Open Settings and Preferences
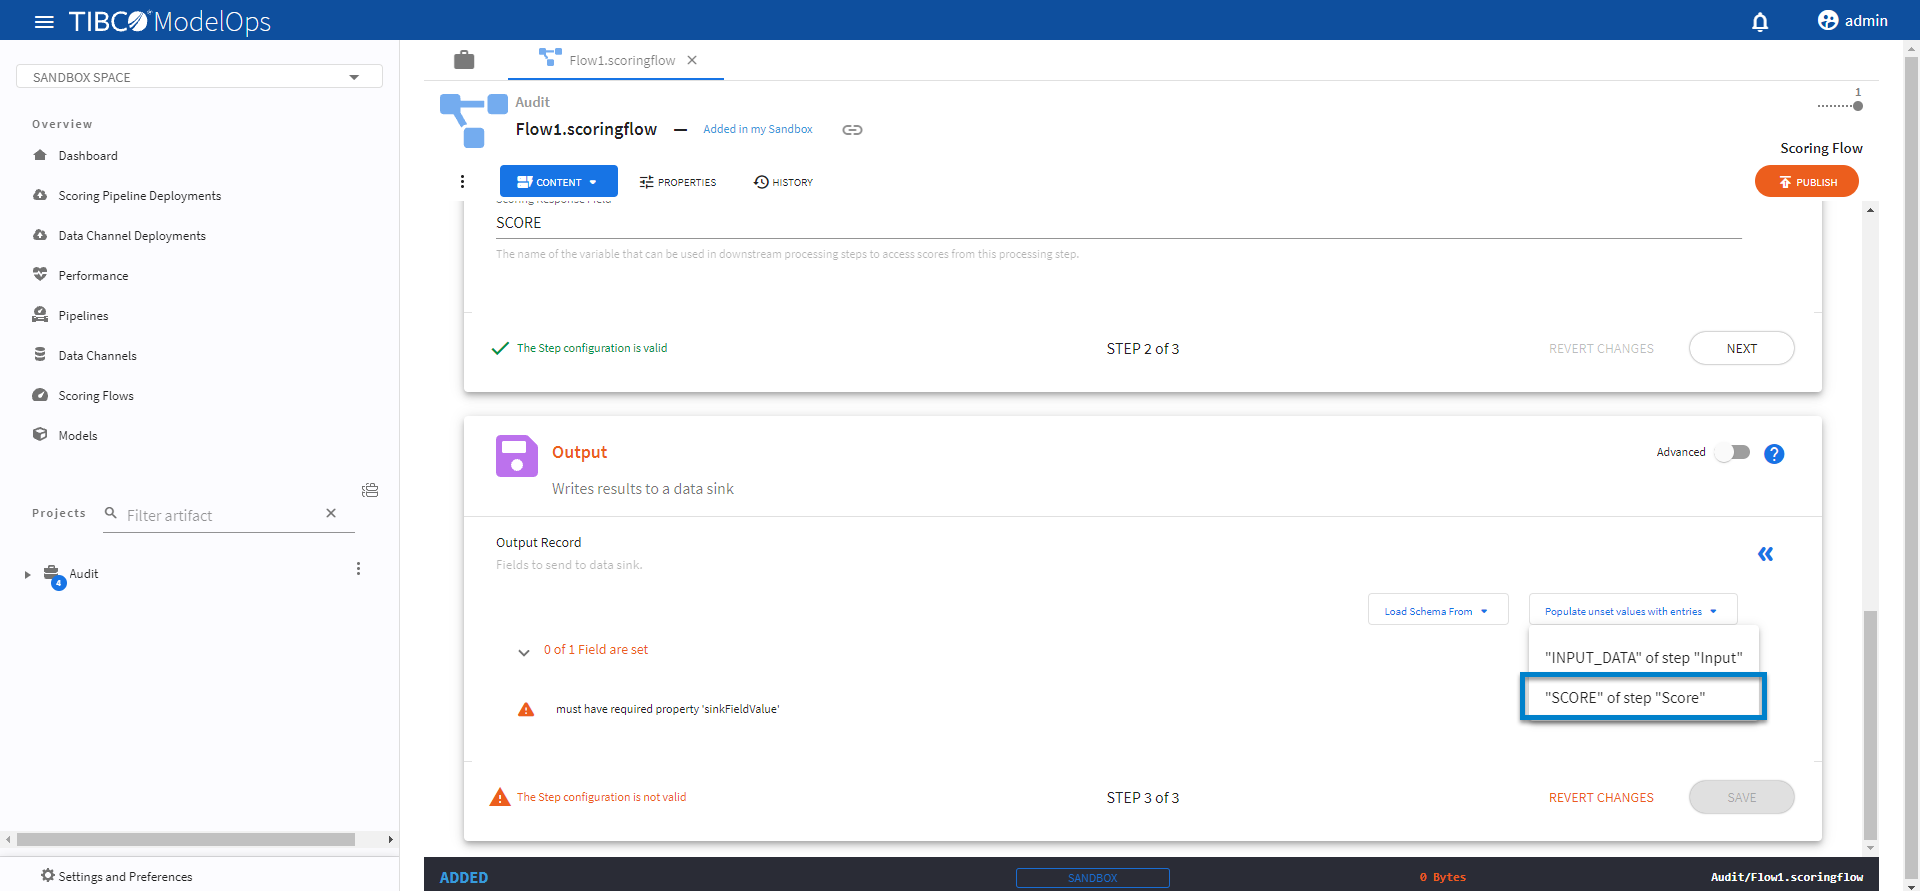The height and width of the screenshot is (891, 1920). point(125,876)
